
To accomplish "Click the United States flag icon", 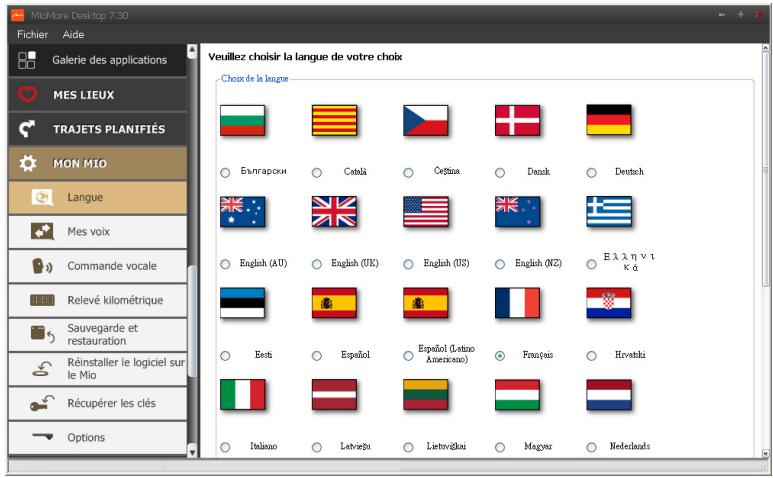I will (x=426, y=212).
